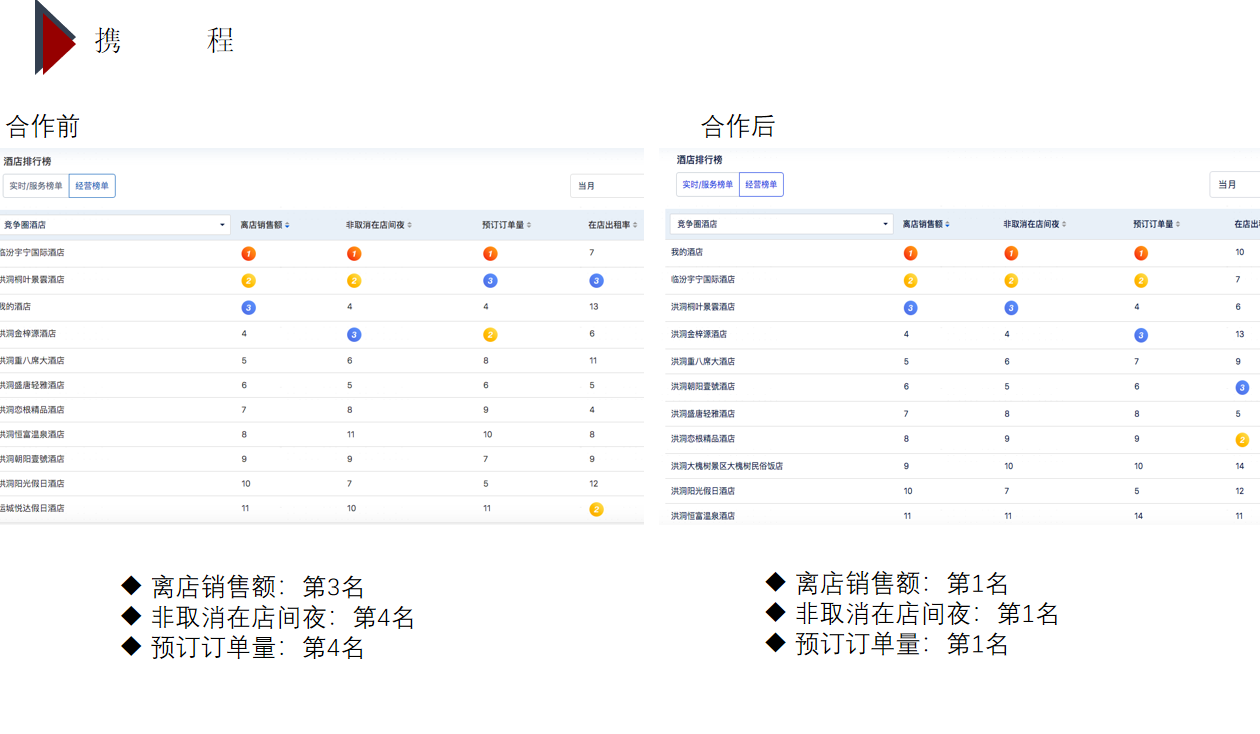Select 经营榜单 tab in 合作后 panel
The image size is (1260, 734).
point(761,184)
